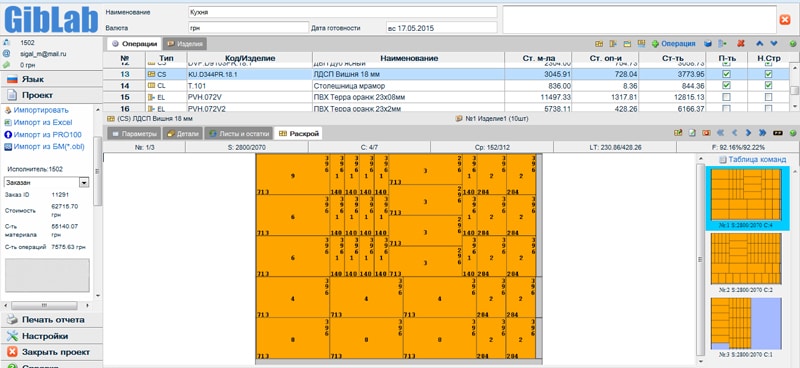This screenshot has width=800, height=368.
Task: Open the Настройки section
Action: pos(51,336)
